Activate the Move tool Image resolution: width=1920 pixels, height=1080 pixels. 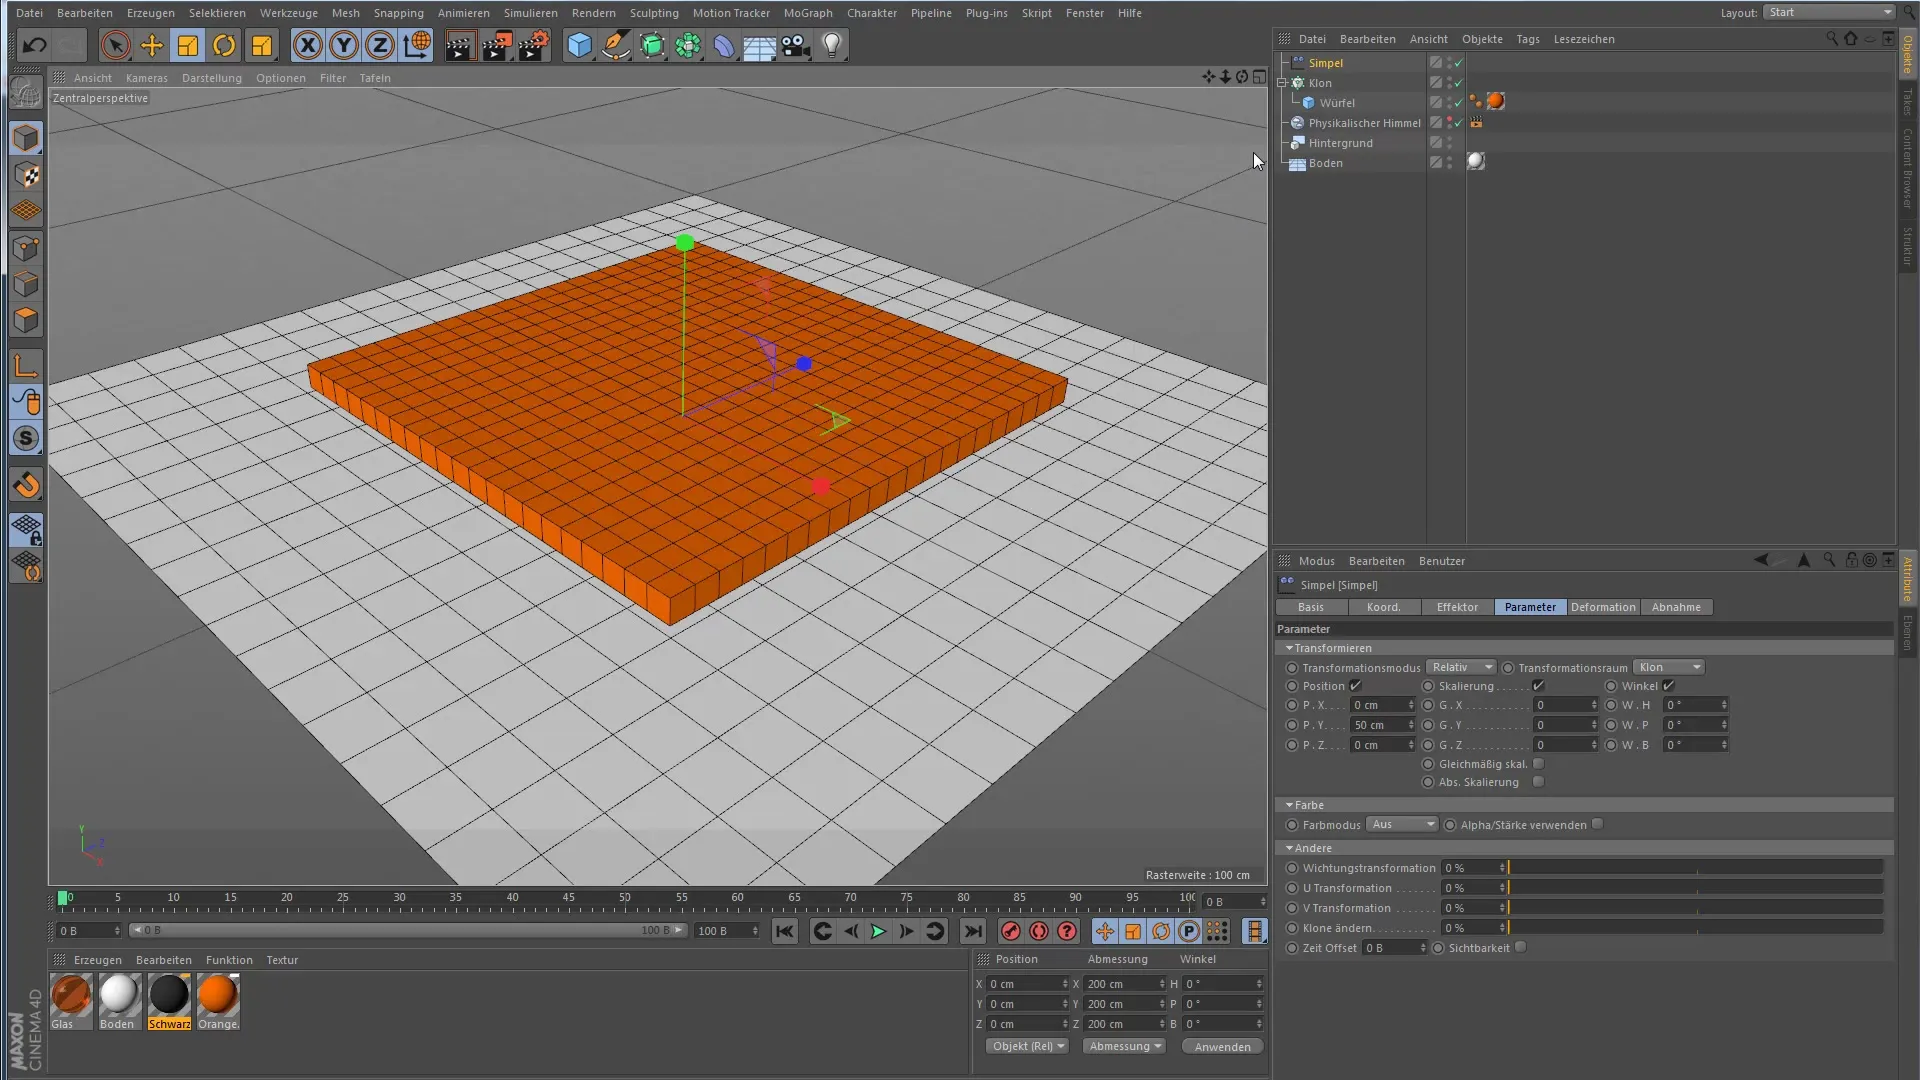click(x=152, y=45)
